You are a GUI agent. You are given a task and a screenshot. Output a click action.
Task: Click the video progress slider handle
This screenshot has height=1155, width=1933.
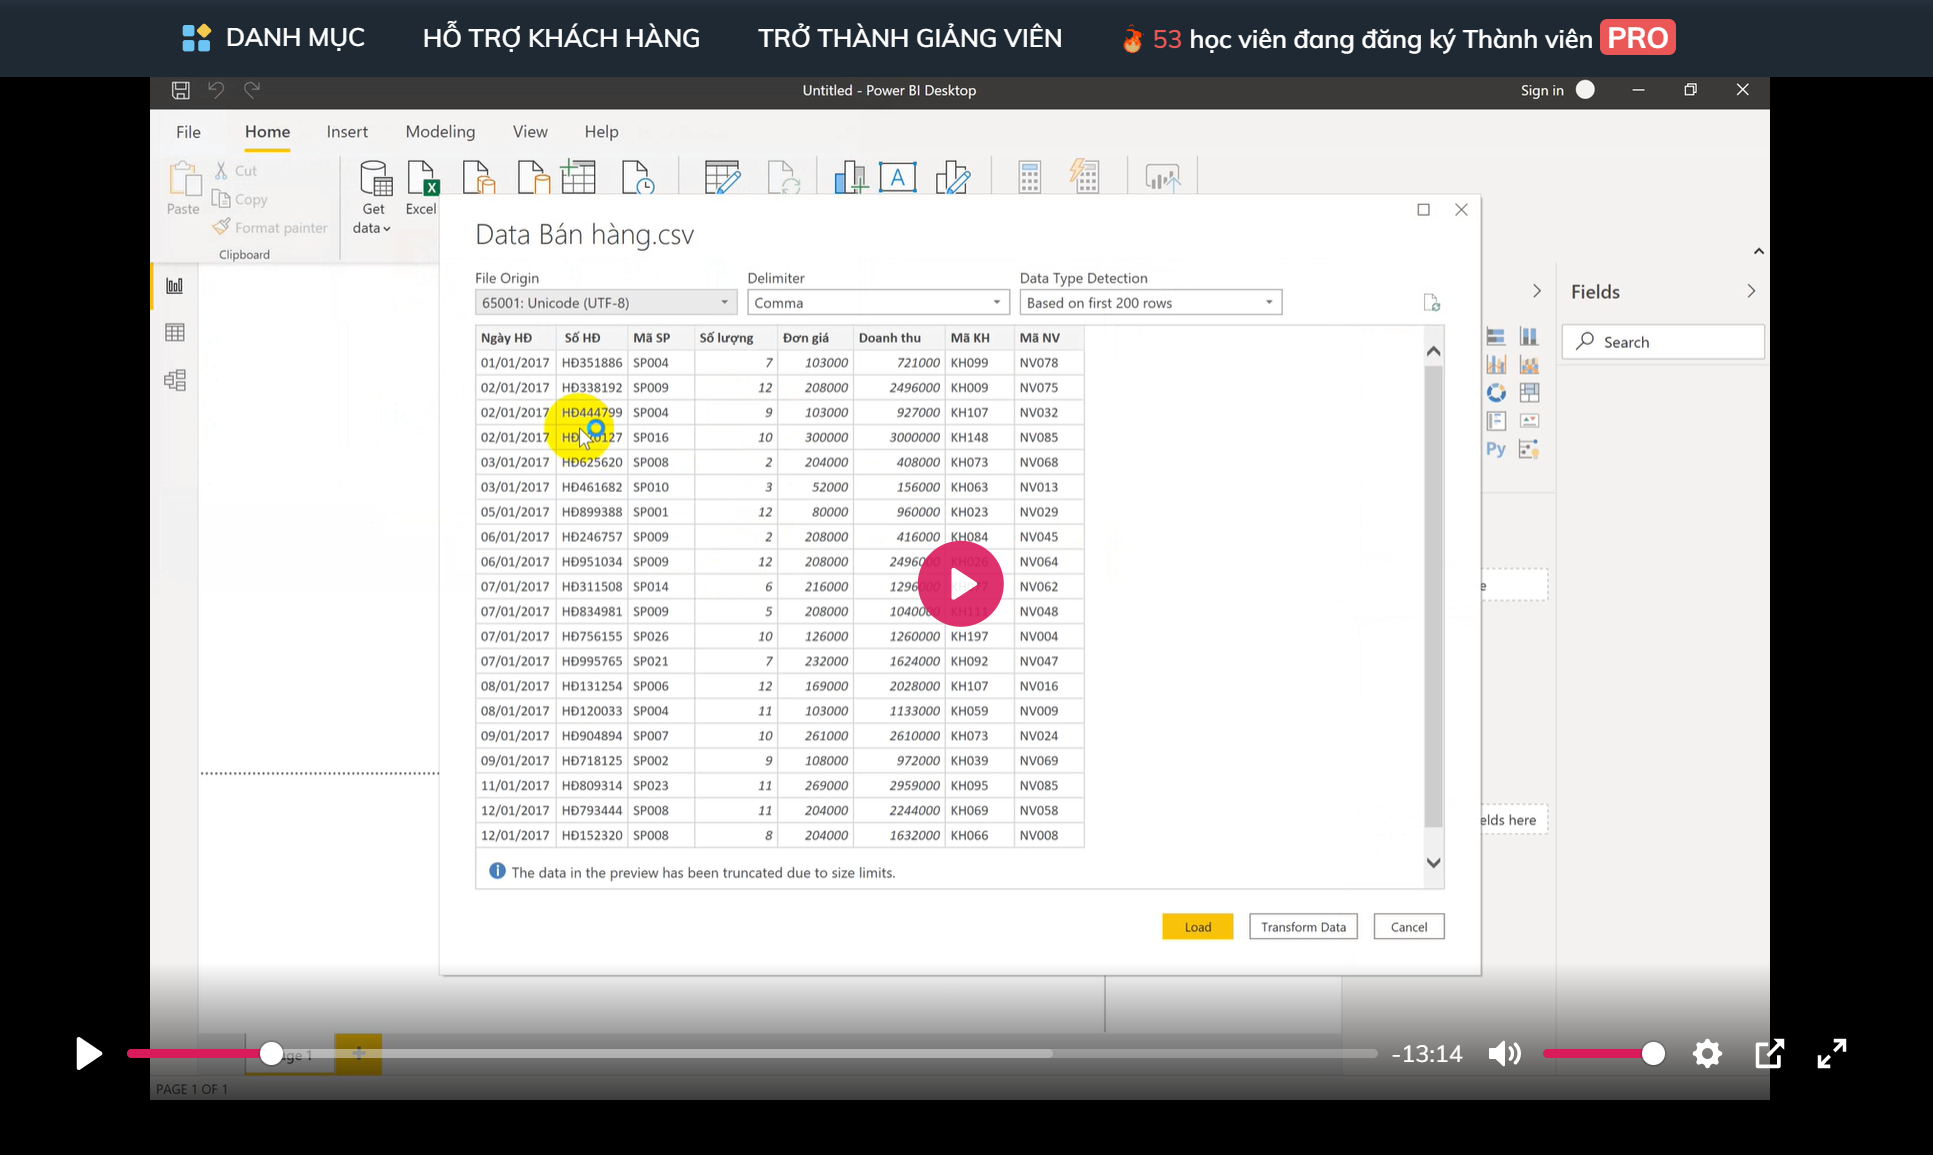coord(271,1053)
